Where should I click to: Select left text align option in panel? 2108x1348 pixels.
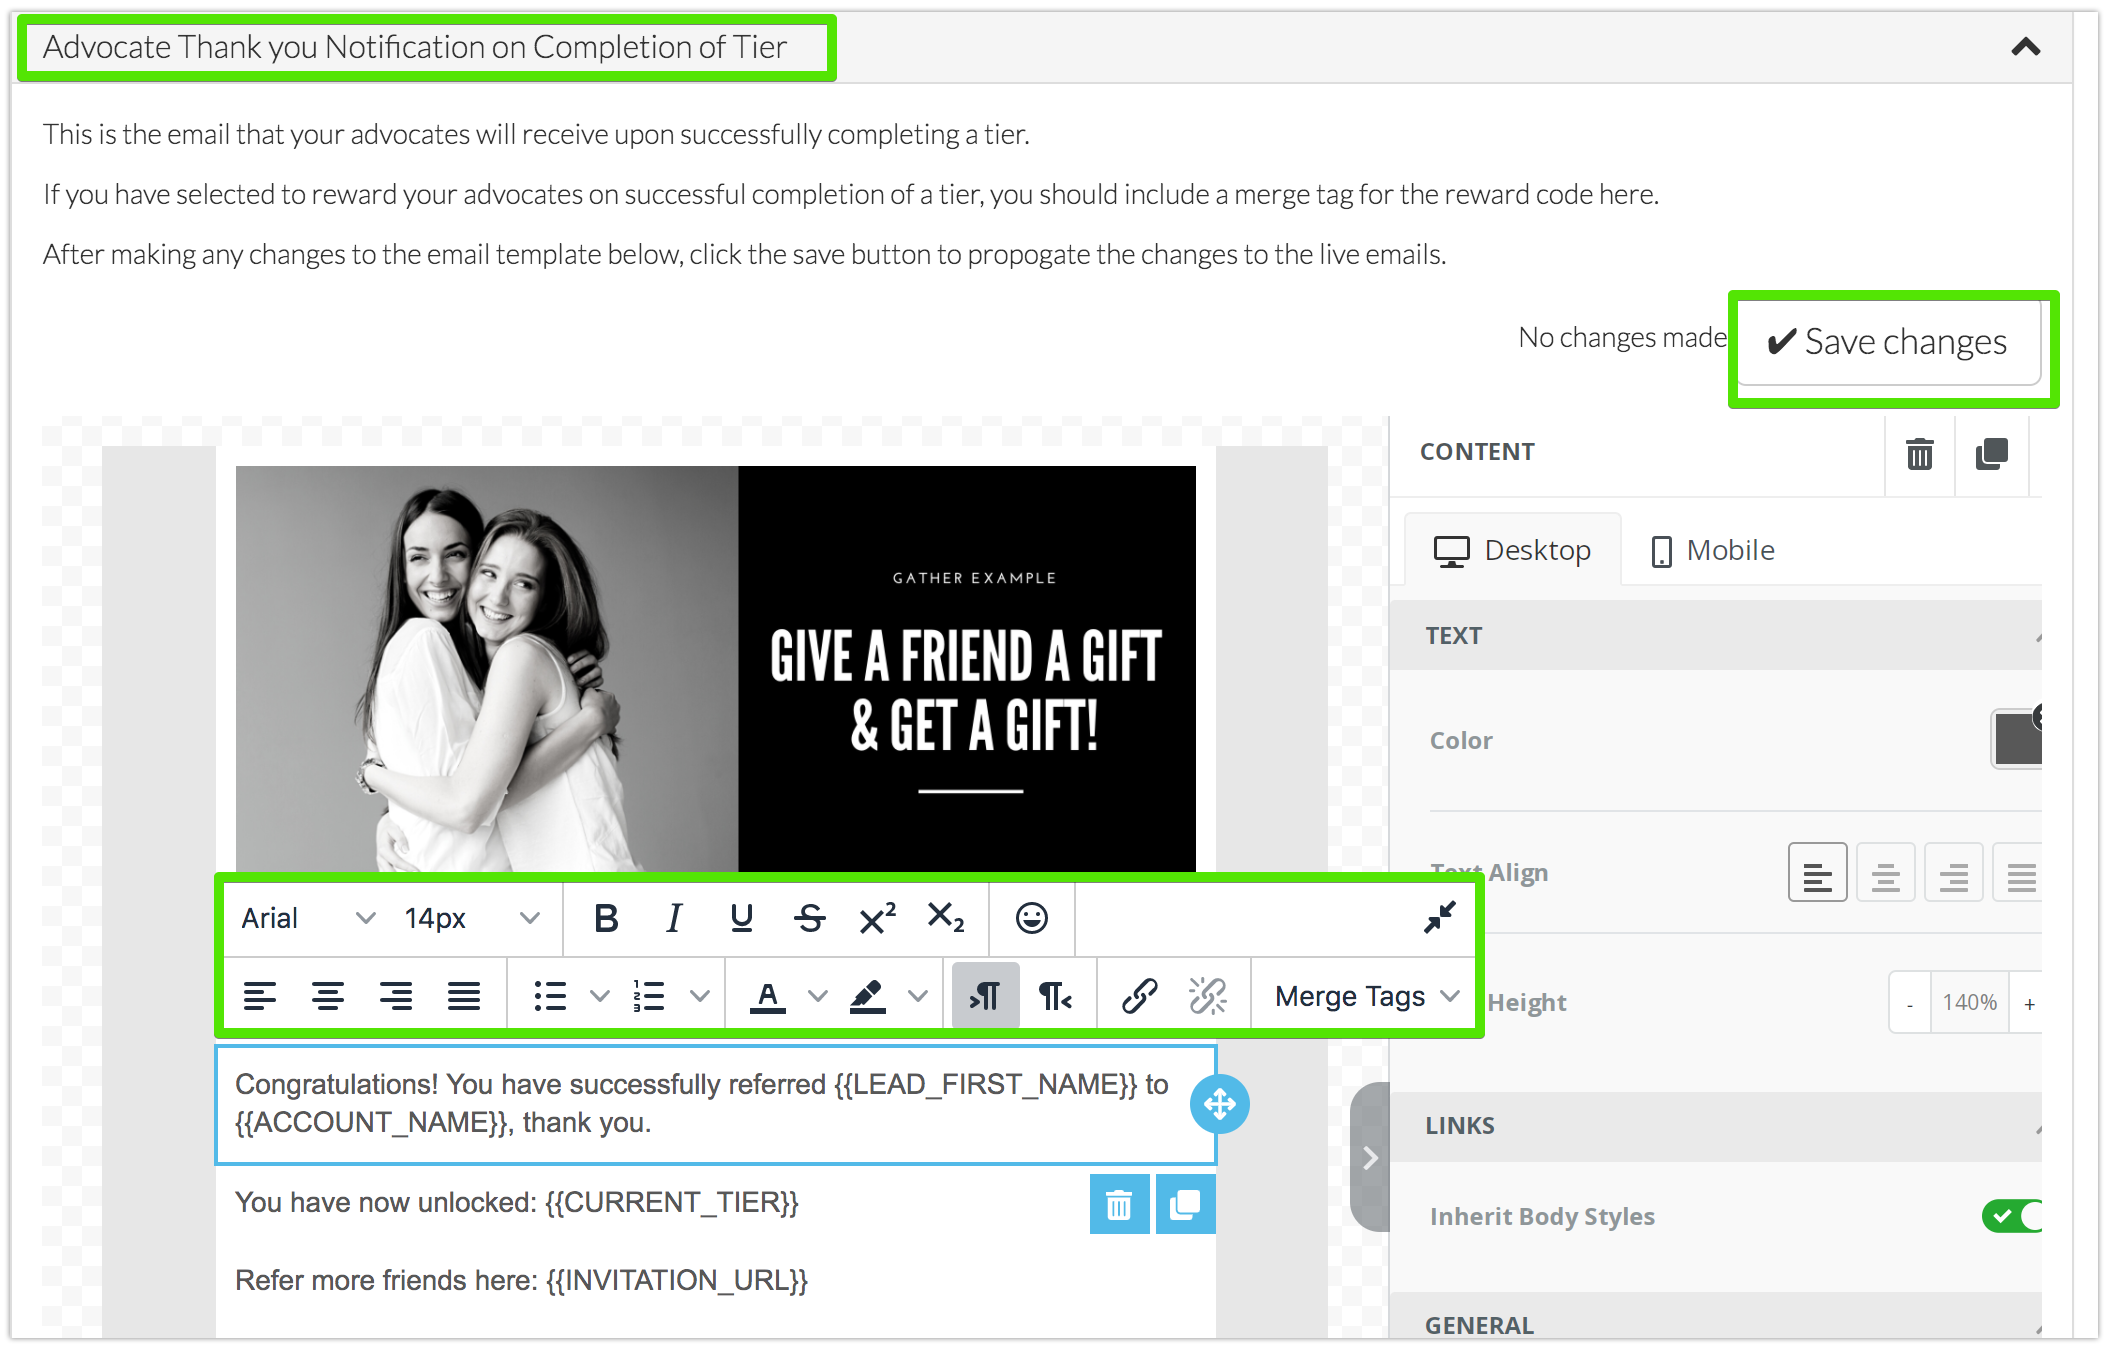point(1817,873)
